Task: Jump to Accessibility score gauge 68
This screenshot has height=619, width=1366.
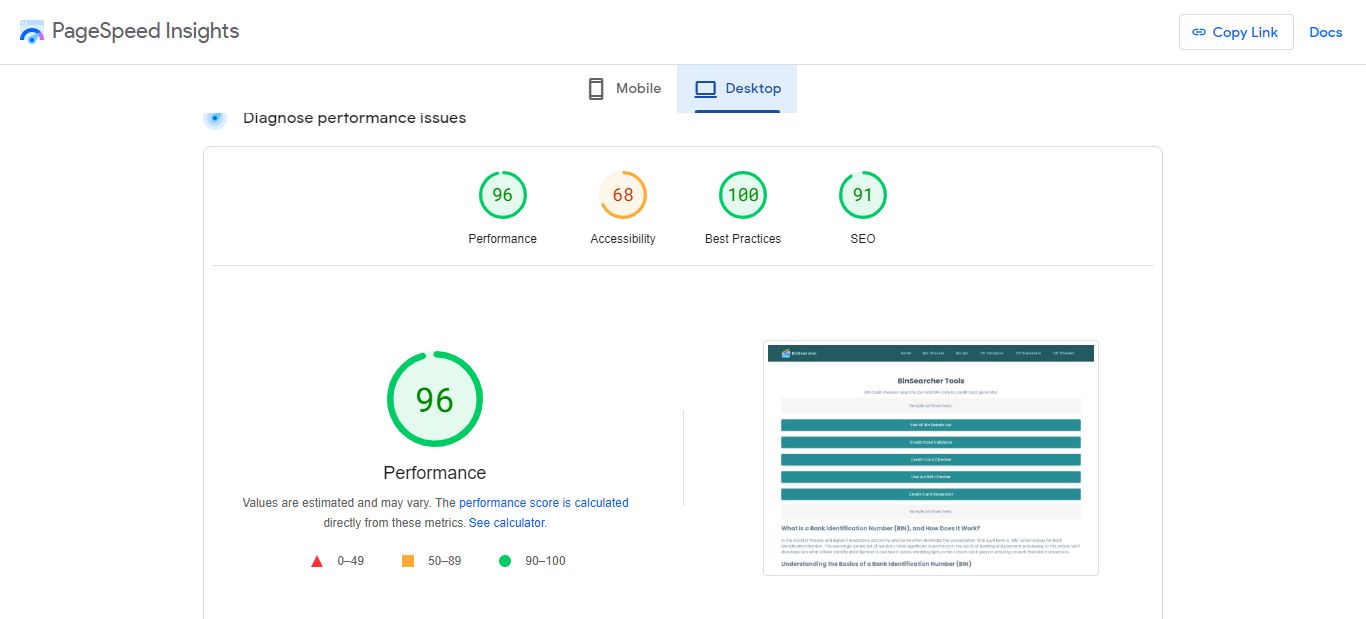Action: 623,195
